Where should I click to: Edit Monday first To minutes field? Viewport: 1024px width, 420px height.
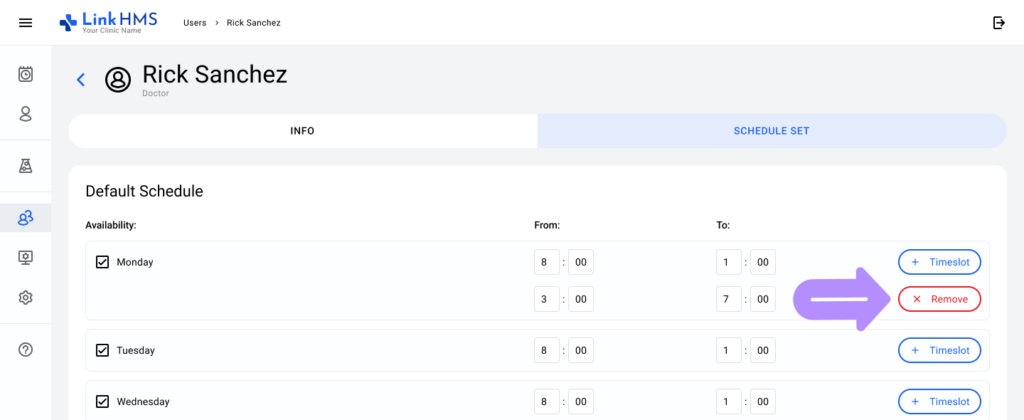tap(763, 262)
